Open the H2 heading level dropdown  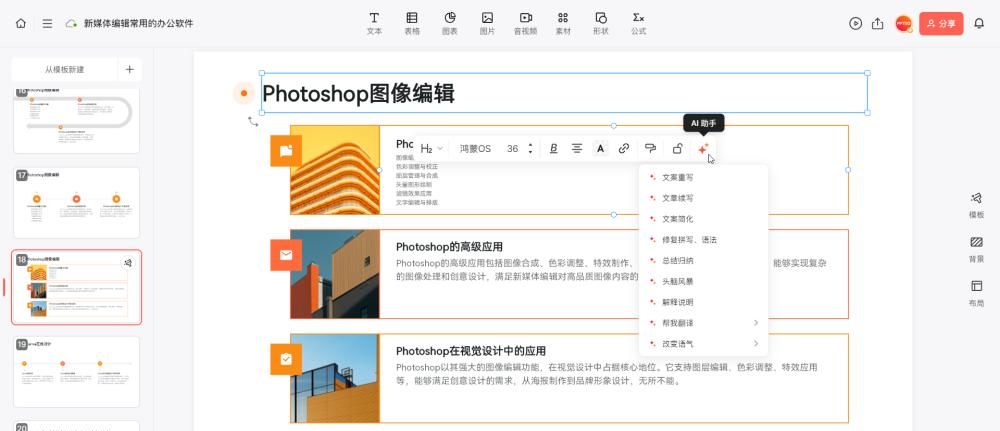click(432, 149)
